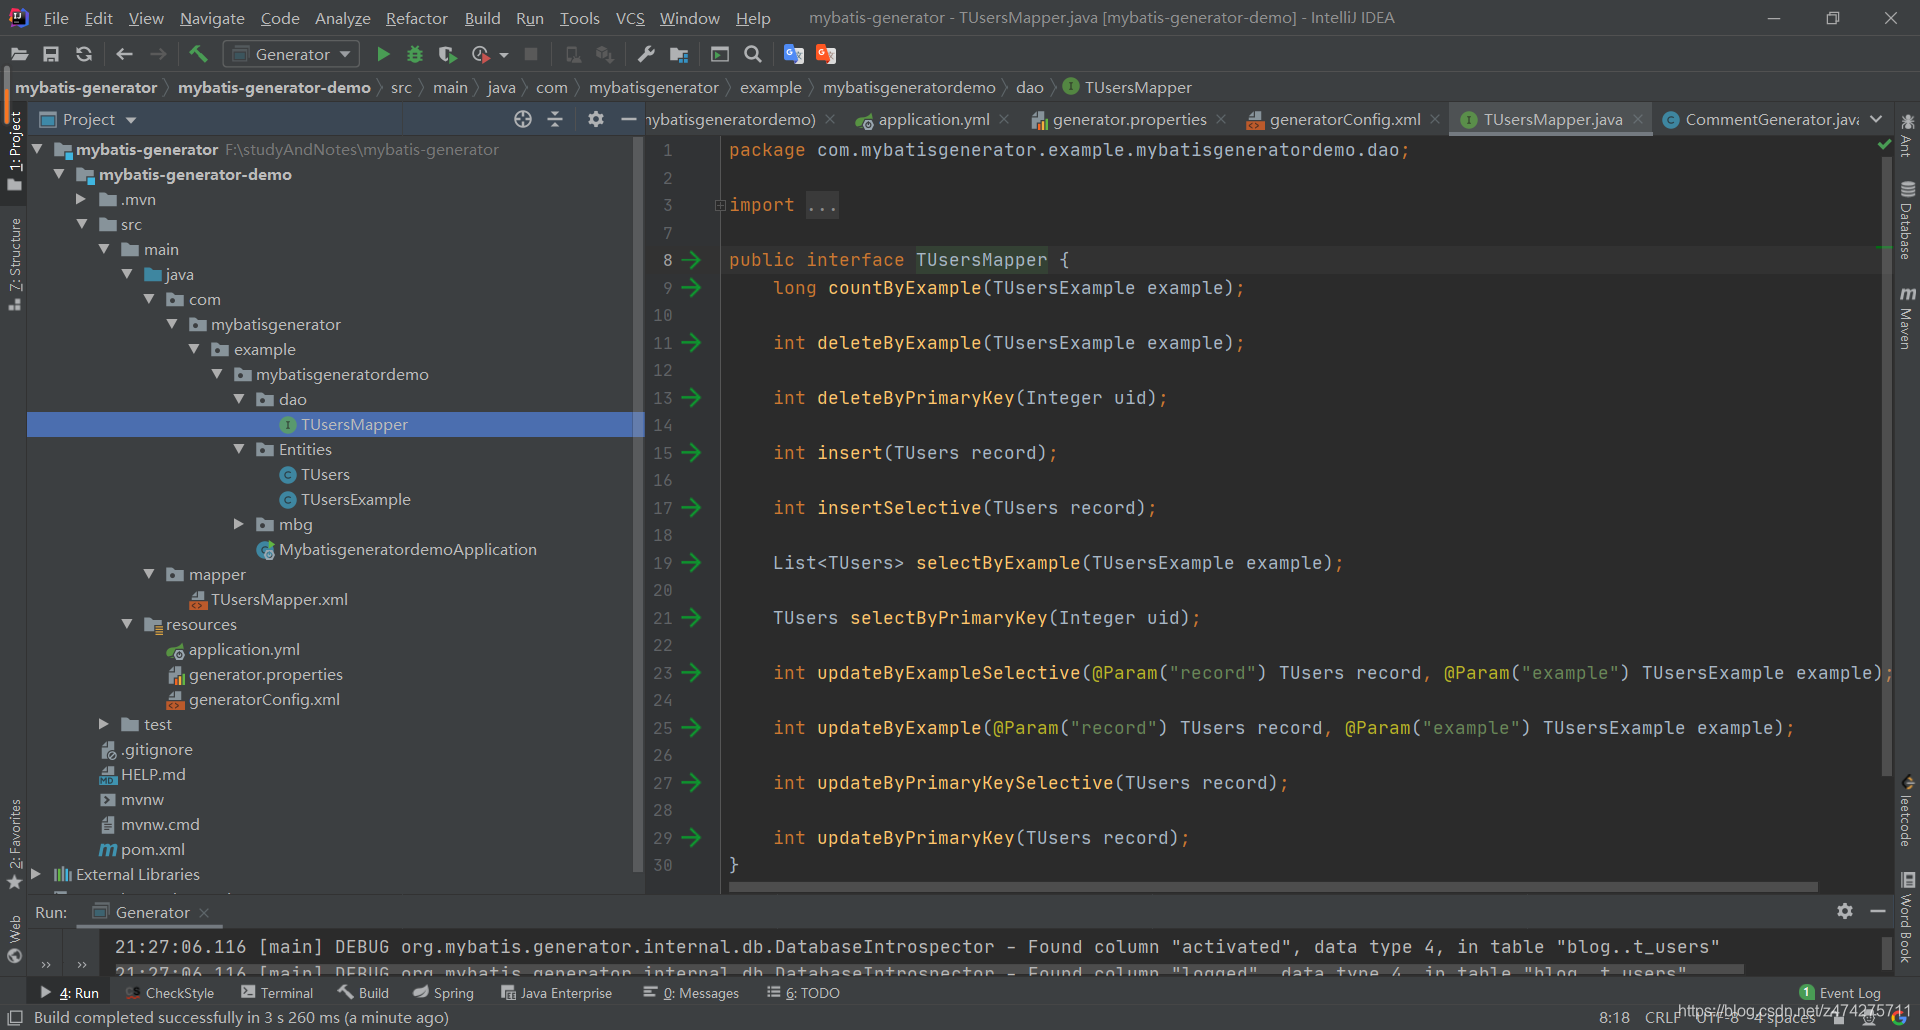
Task: Click the Synchronize refresh toolbar icon
Action: tap(84, 54)
